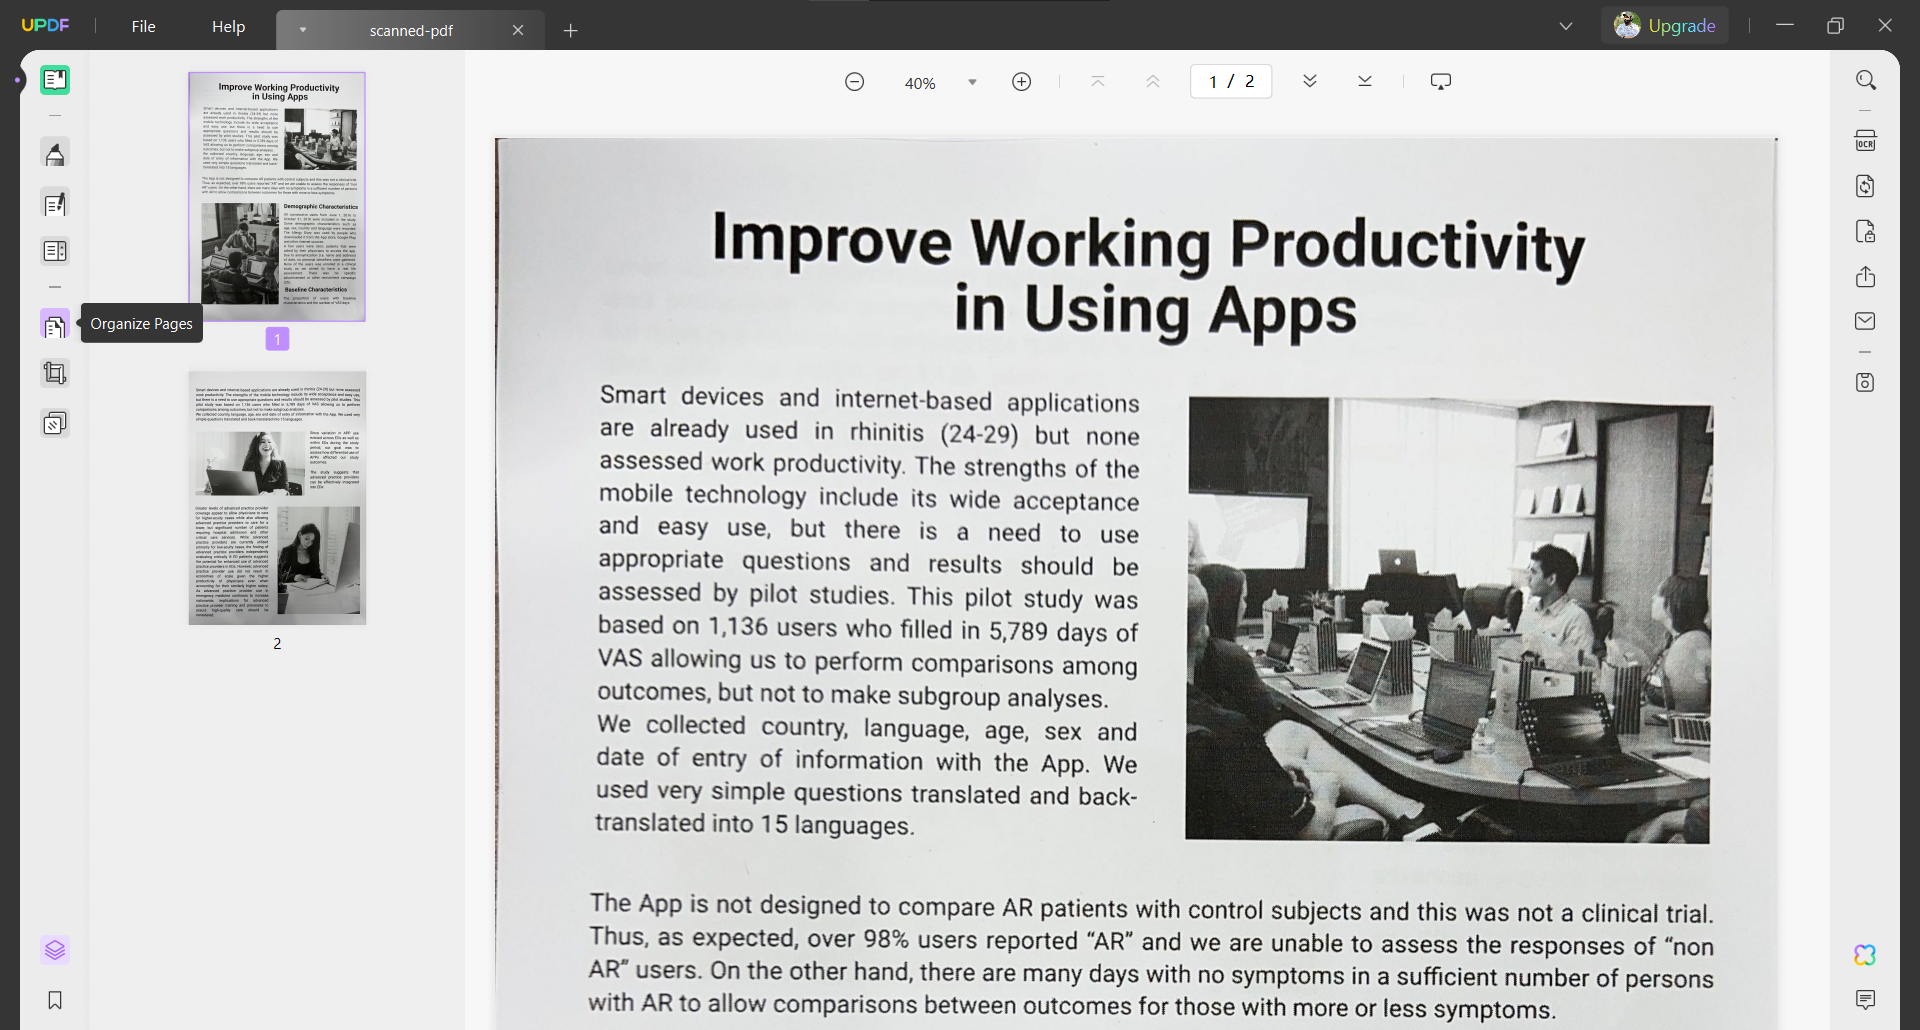Select the page 1 thumbnail
Screen dimensions: 1920x1030
277,196
